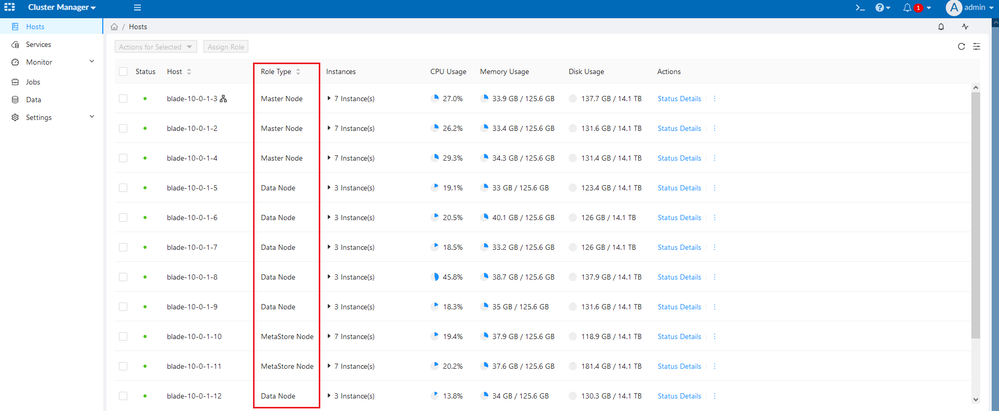
Task: Open Status Details for blade-10-0-1-4
Action: point(679,158)
